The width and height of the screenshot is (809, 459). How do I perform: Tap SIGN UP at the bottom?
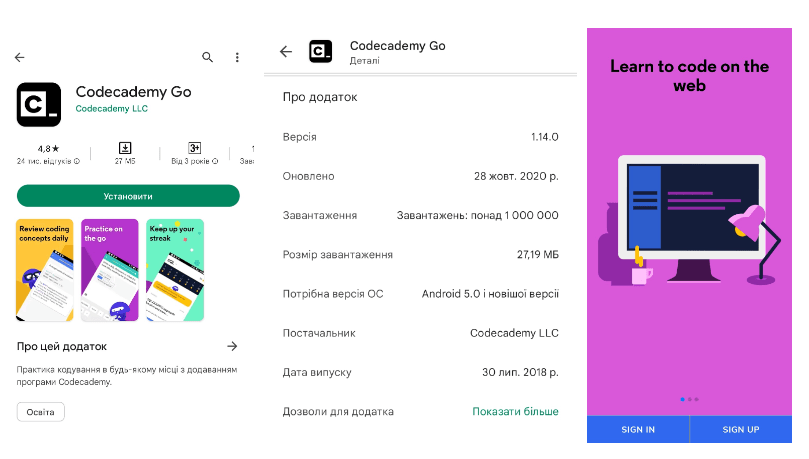[x=741, y=430]
